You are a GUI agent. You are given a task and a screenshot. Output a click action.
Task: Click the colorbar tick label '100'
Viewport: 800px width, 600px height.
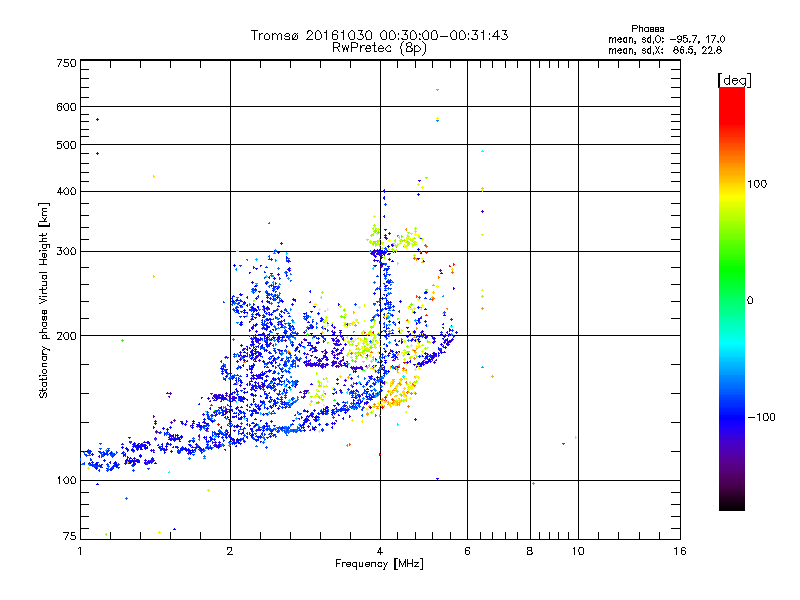pos(757,184)
